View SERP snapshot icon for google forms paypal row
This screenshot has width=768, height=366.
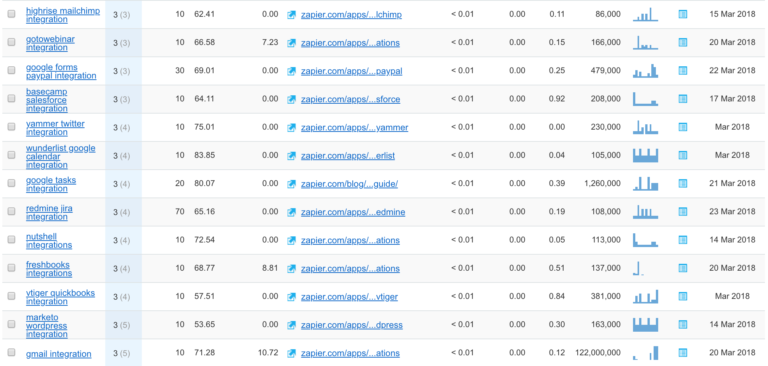pos(683,71)
